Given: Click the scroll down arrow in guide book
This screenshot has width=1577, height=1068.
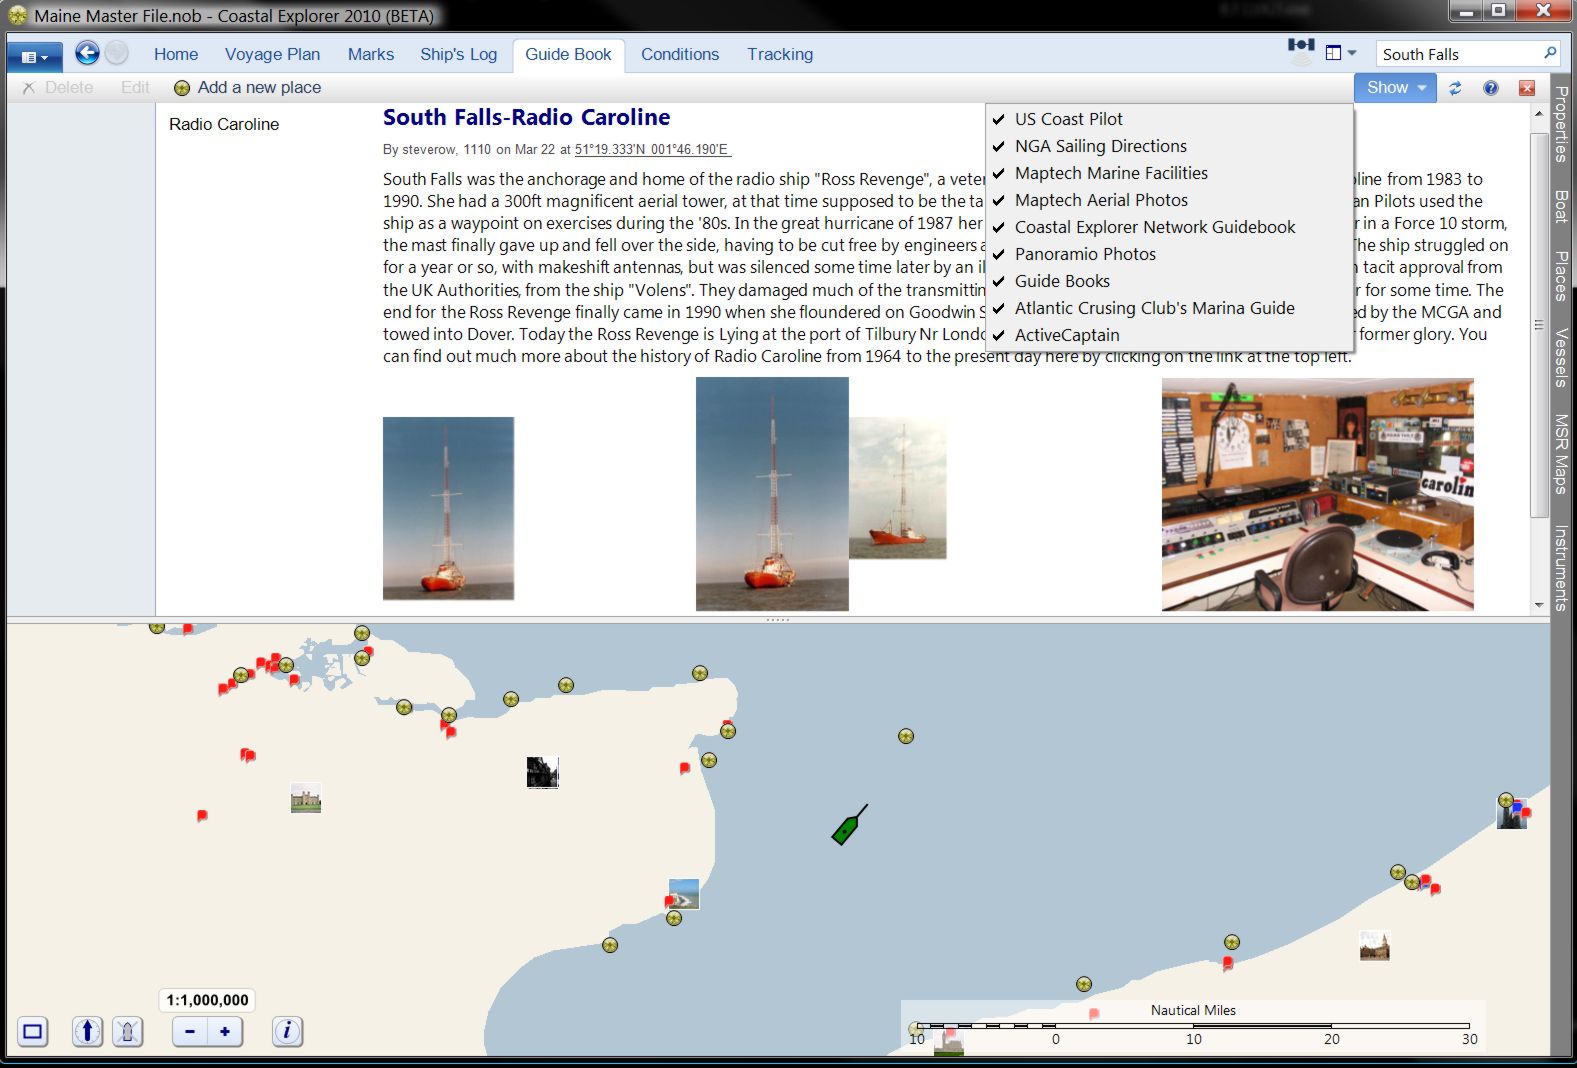Looking at the screenshot, I should coord(1539,605).
